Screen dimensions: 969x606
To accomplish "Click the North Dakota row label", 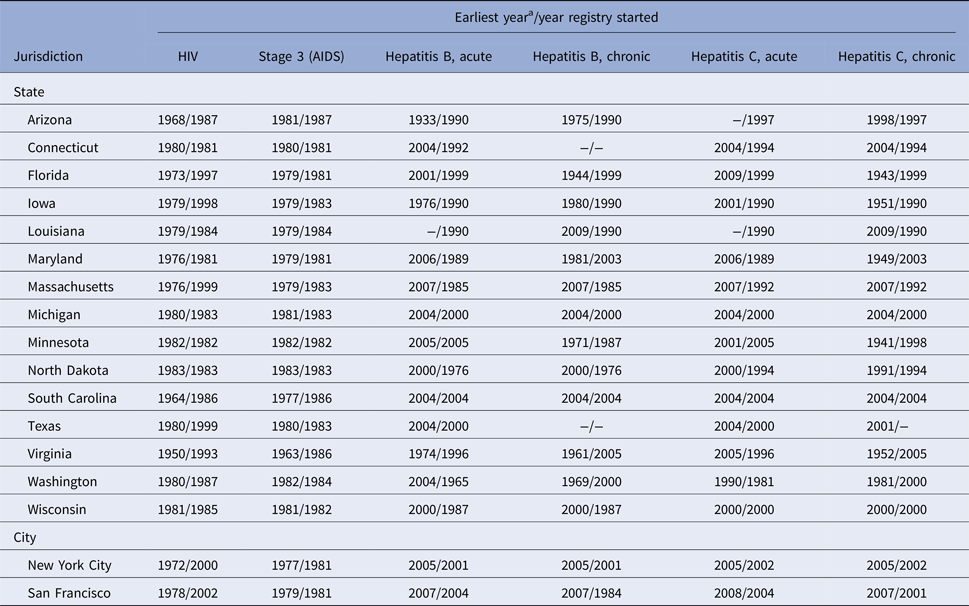I will pos(68,370).
